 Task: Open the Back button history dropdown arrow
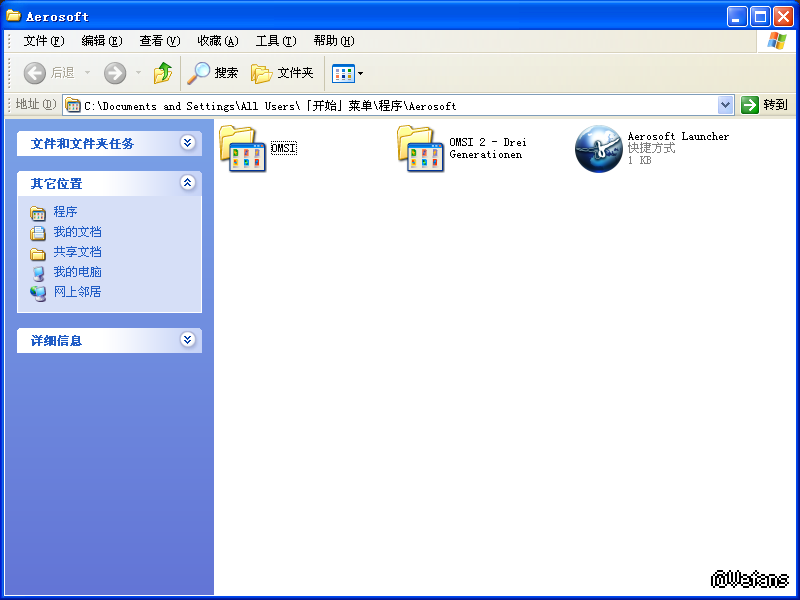(x=87, y=73)
